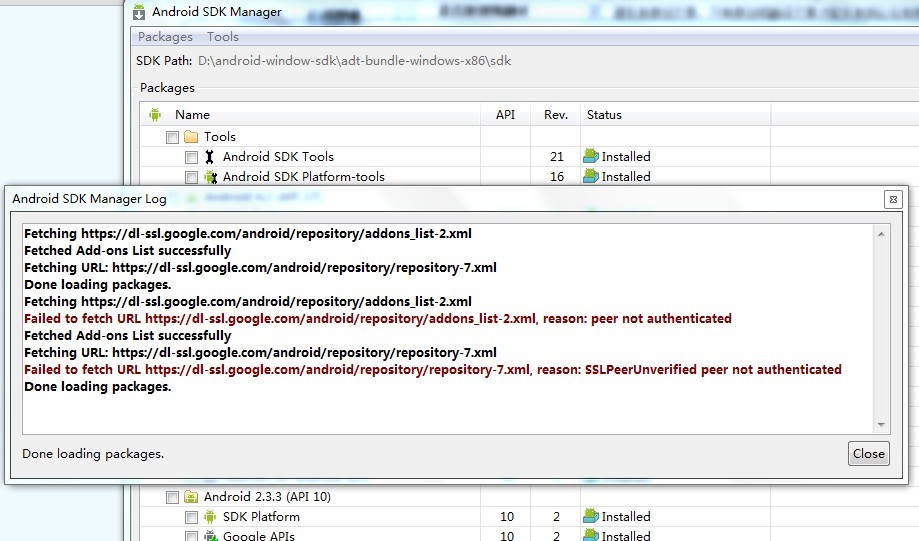Click the log scrollbar up arrow
This screenshot has width=919, height=541.
click(x=881, y=234)
